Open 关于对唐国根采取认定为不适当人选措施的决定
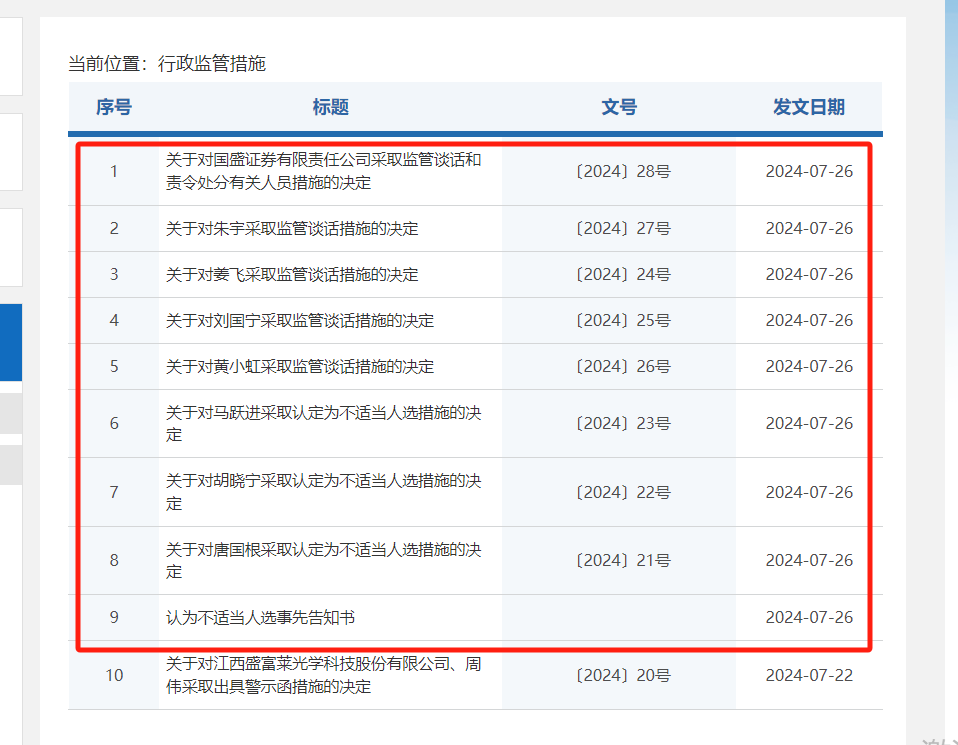958x745 pixels. coord(323,560)
